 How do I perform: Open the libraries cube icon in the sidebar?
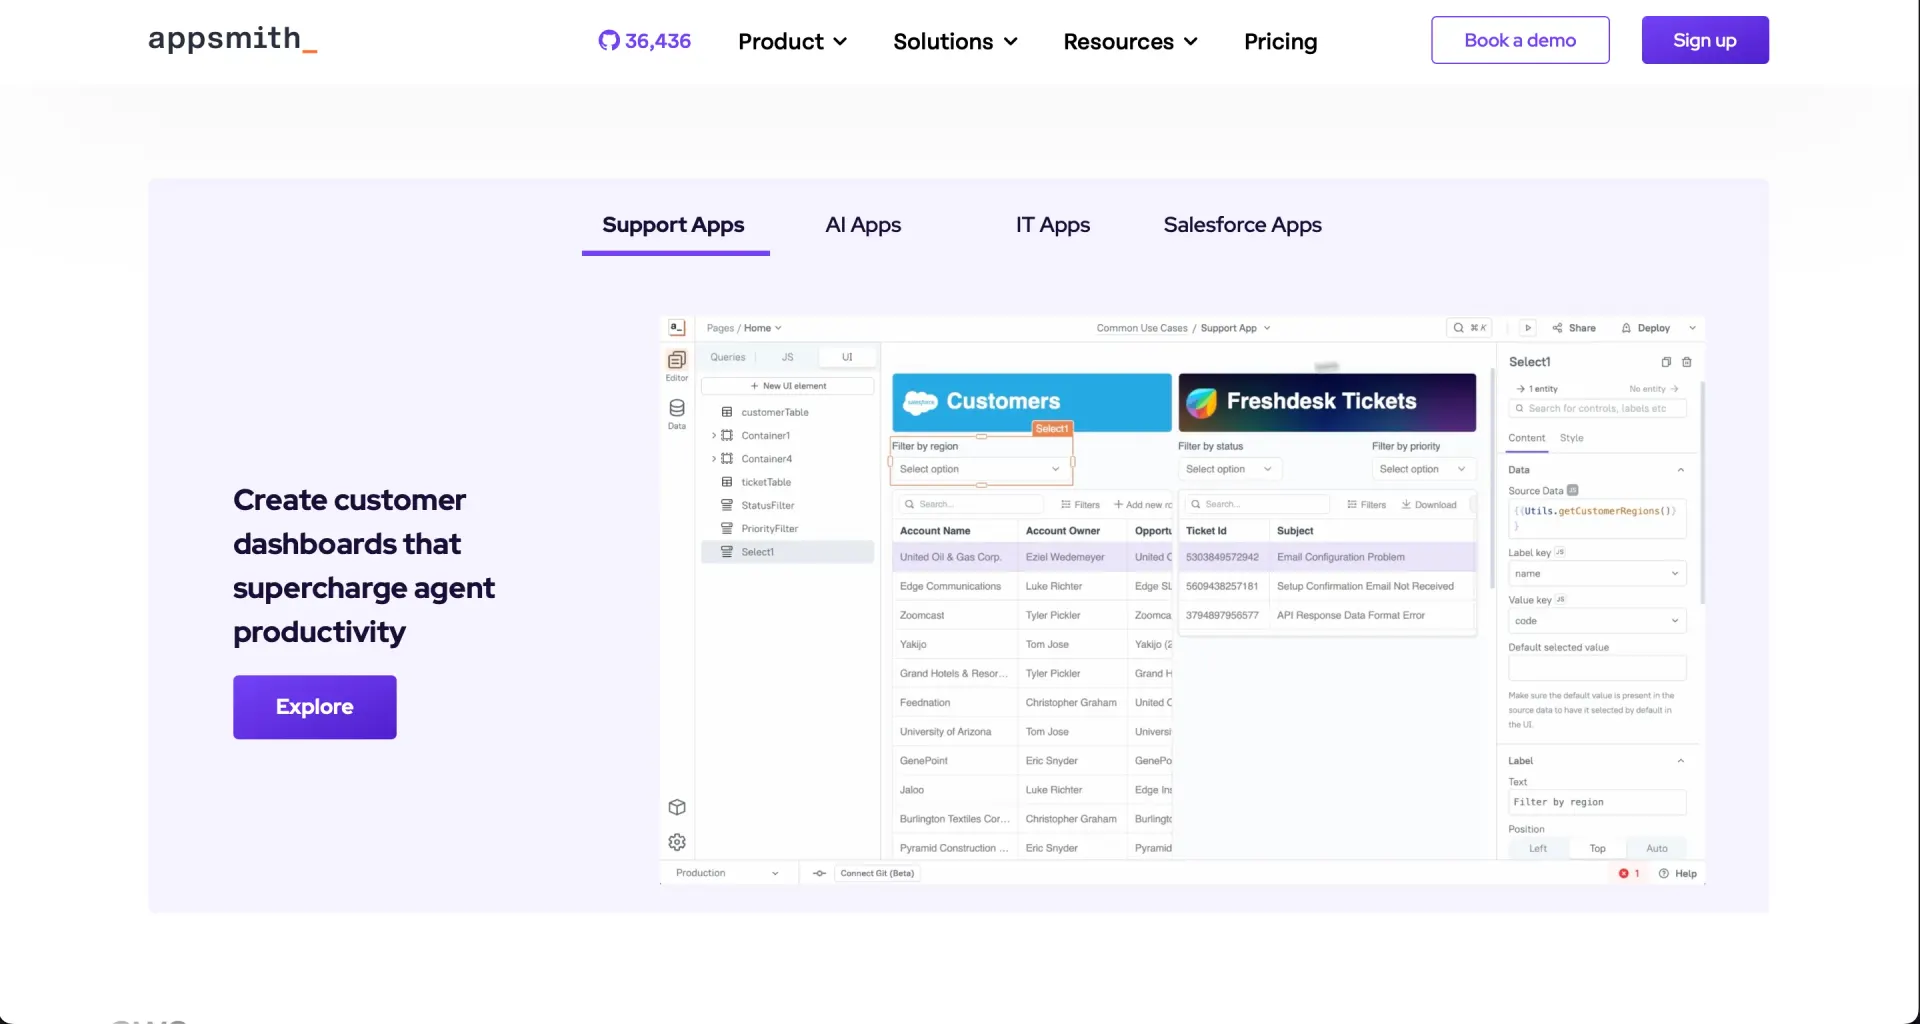click(x=677, y=807)
